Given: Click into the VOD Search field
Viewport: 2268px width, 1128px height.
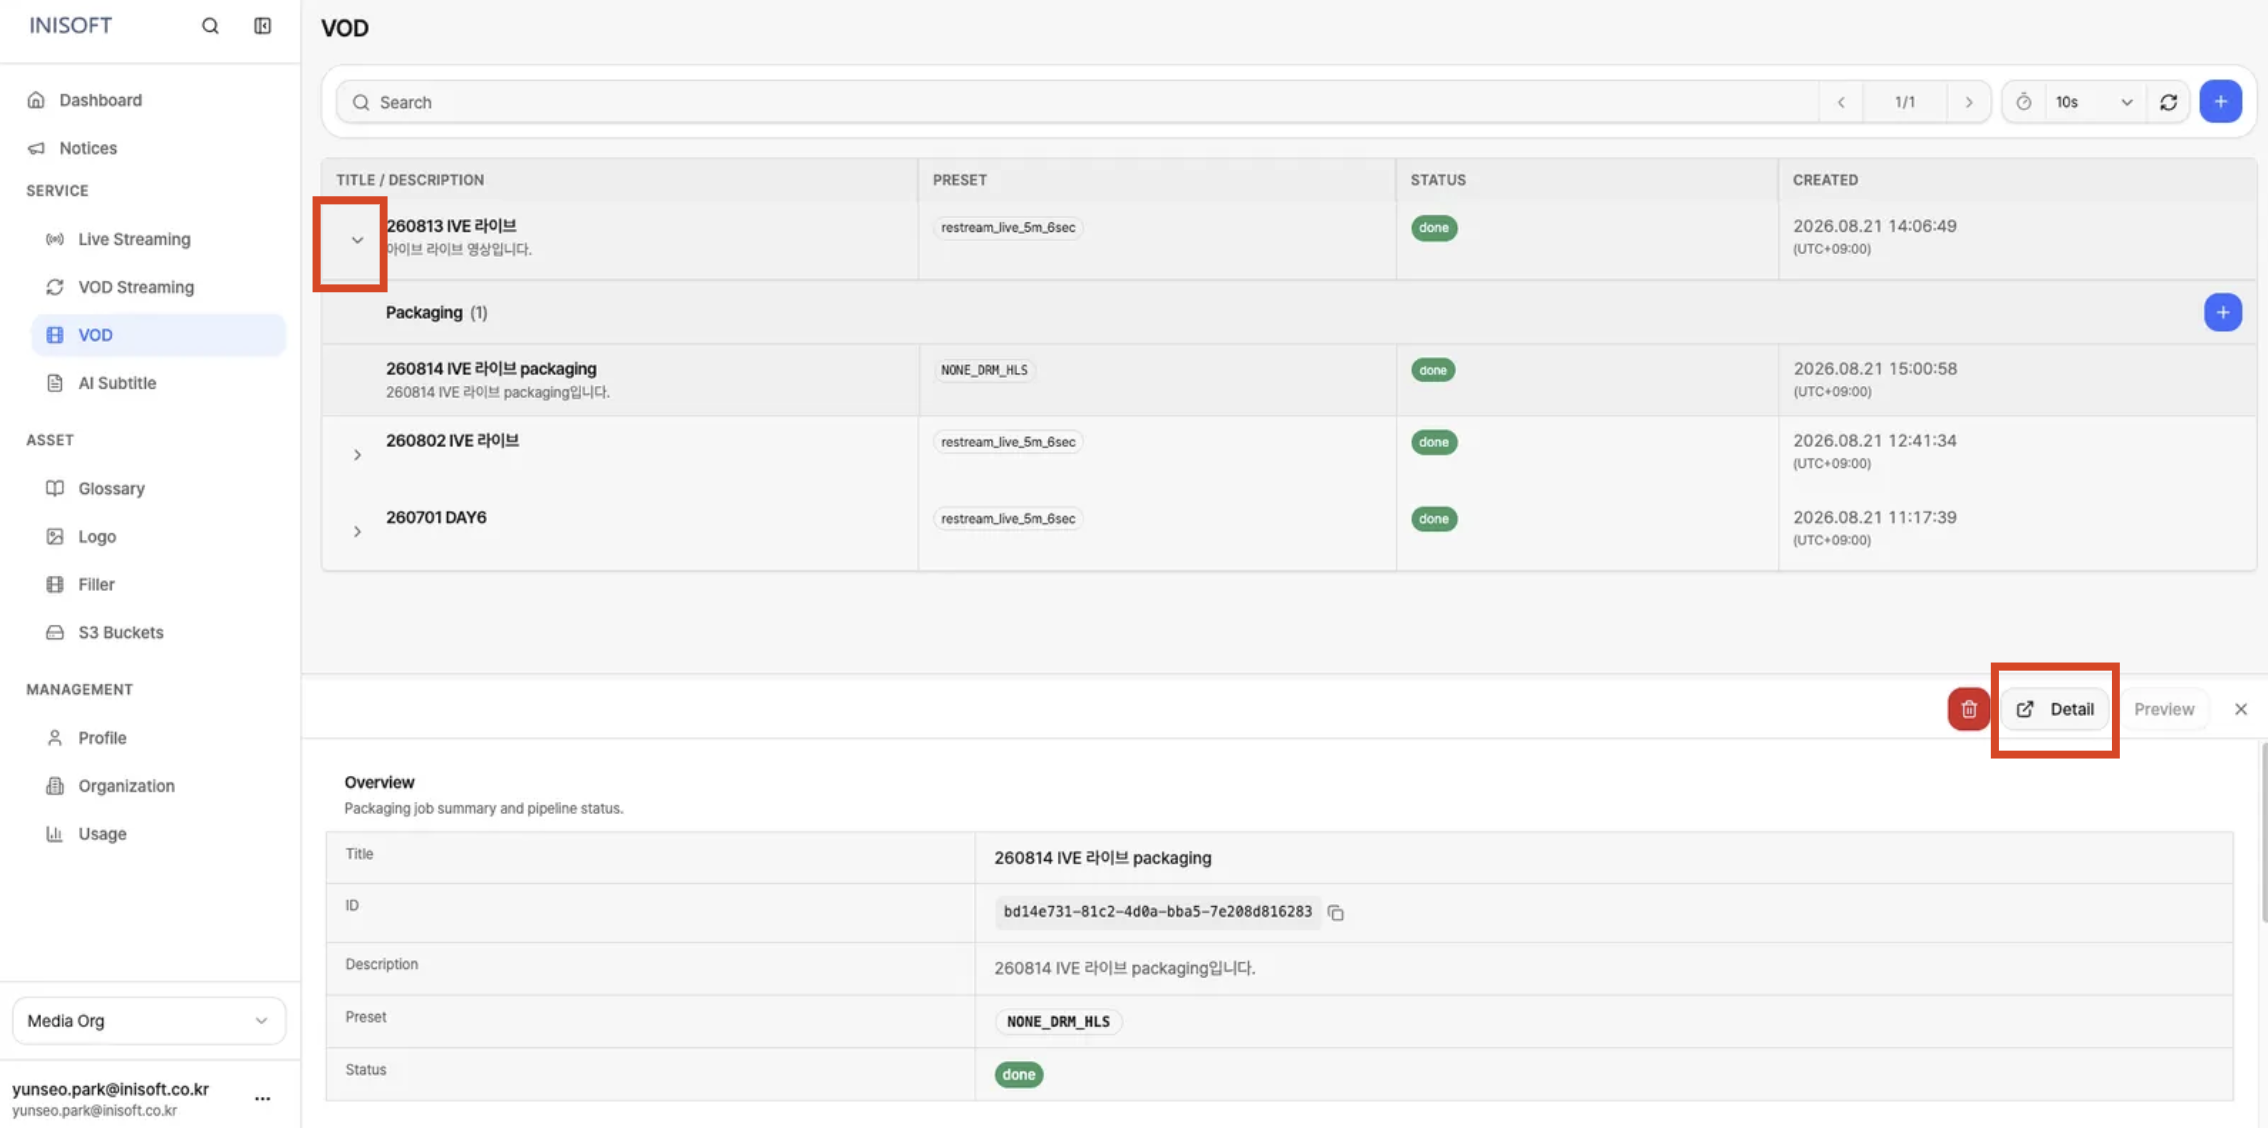Looking at the screenshot, I should [1076, 102].
